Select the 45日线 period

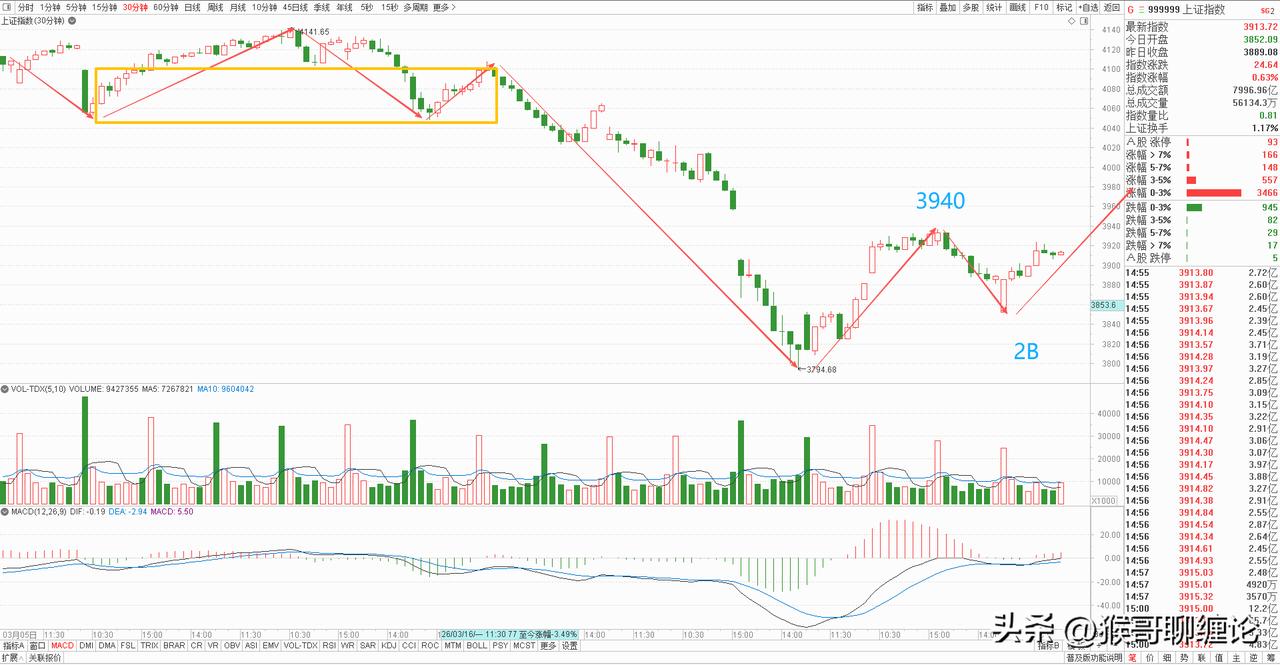point(295,7)
